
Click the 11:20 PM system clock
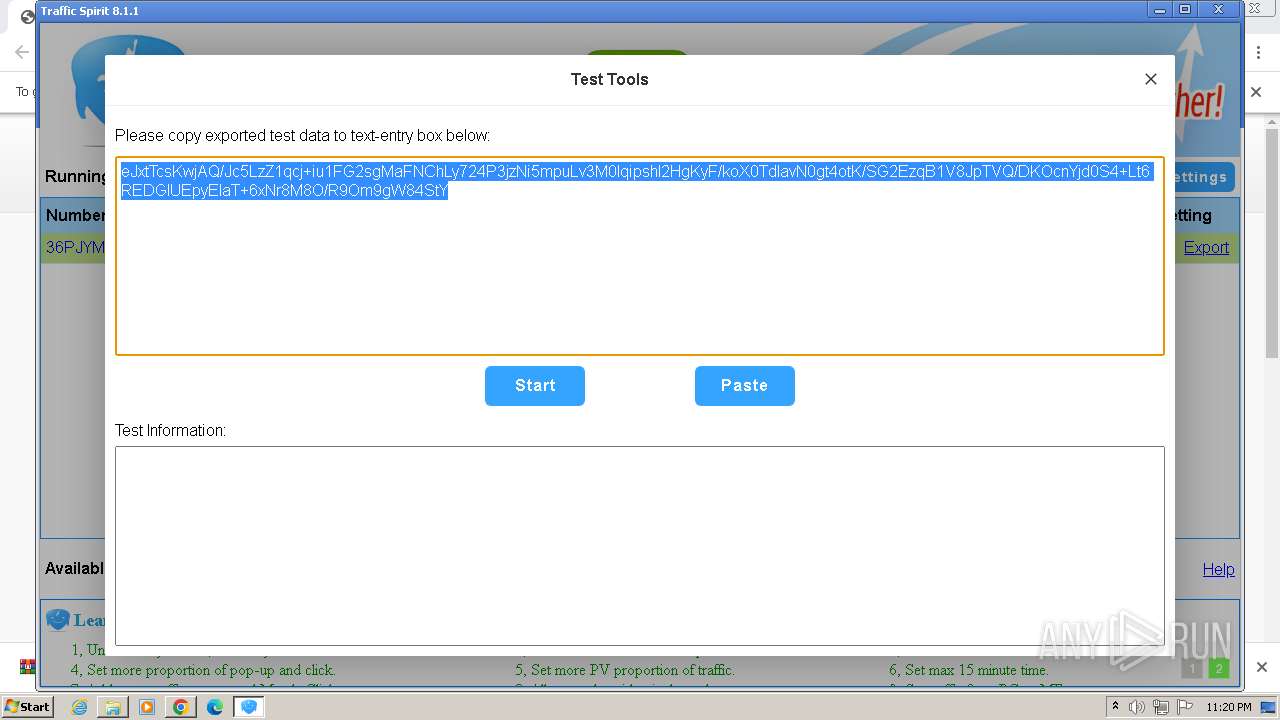[x=1229, y=707]
